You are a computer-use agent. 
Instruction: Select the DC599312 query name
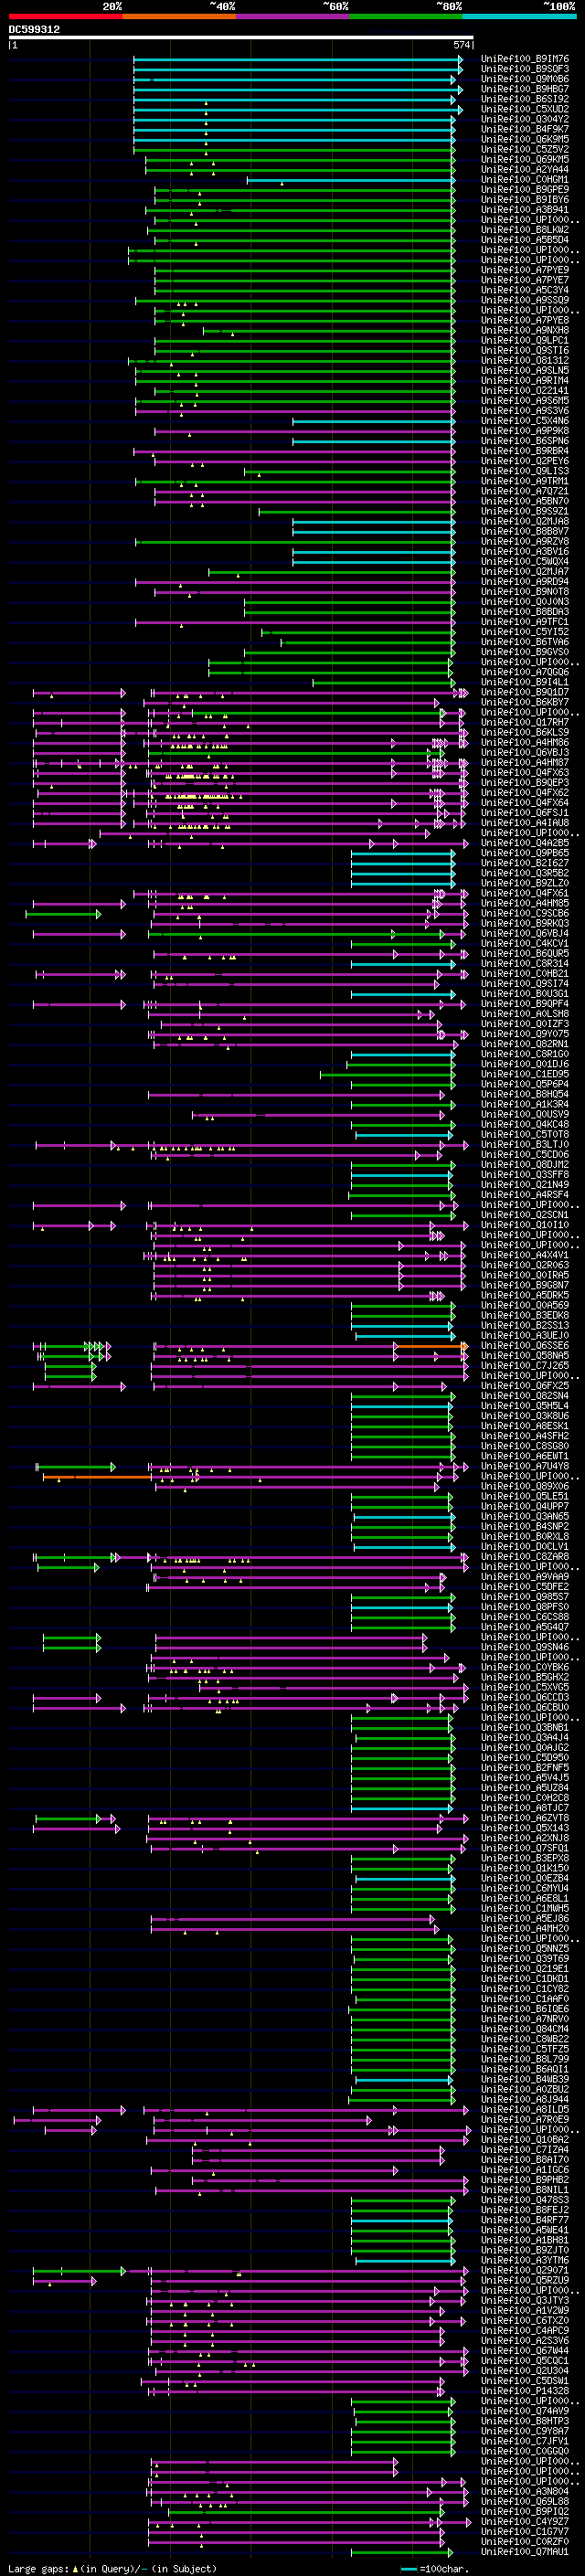coord(34,30)
